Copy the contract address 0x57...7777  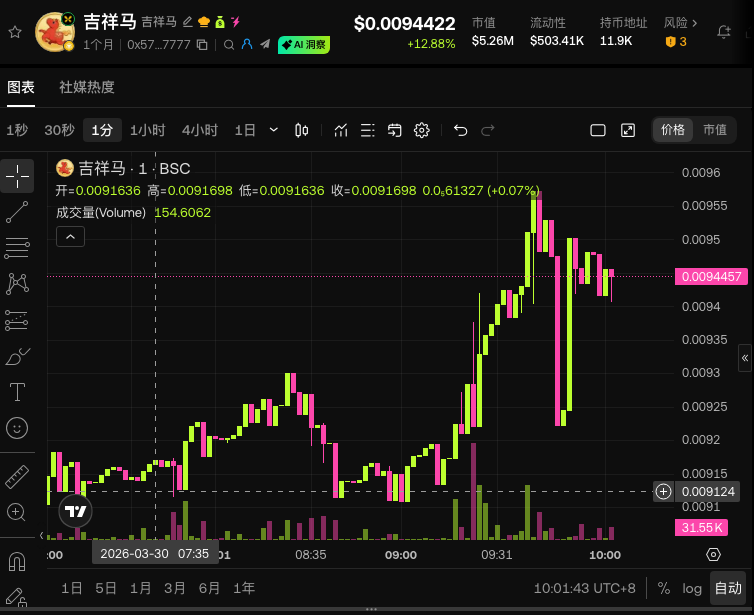click(x=202, y=45)
